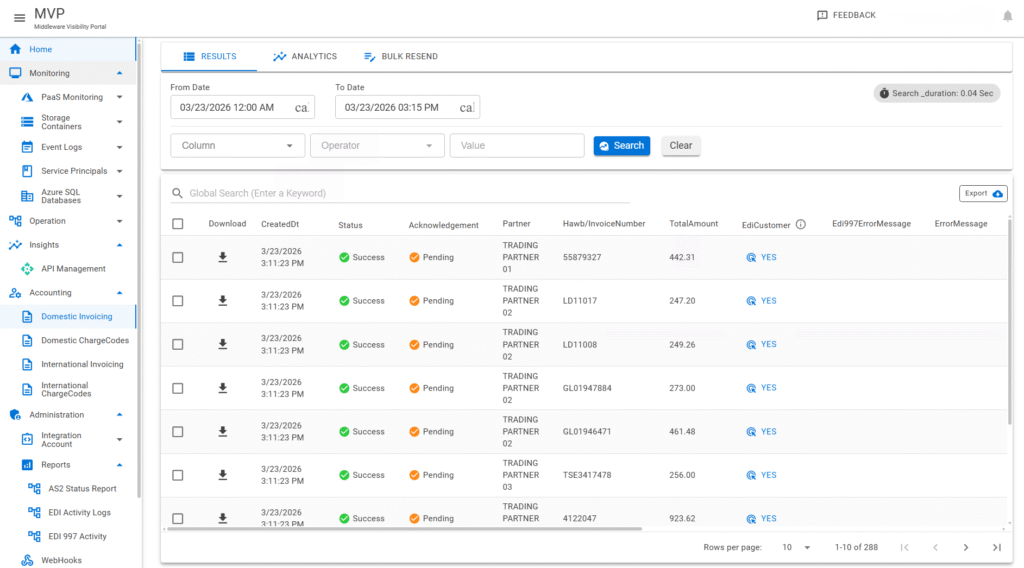1024x568 pixels.
Task: Click EDI YES icon for invoice GL01947884
Action: pyautogui.click(x=752, y=388)
